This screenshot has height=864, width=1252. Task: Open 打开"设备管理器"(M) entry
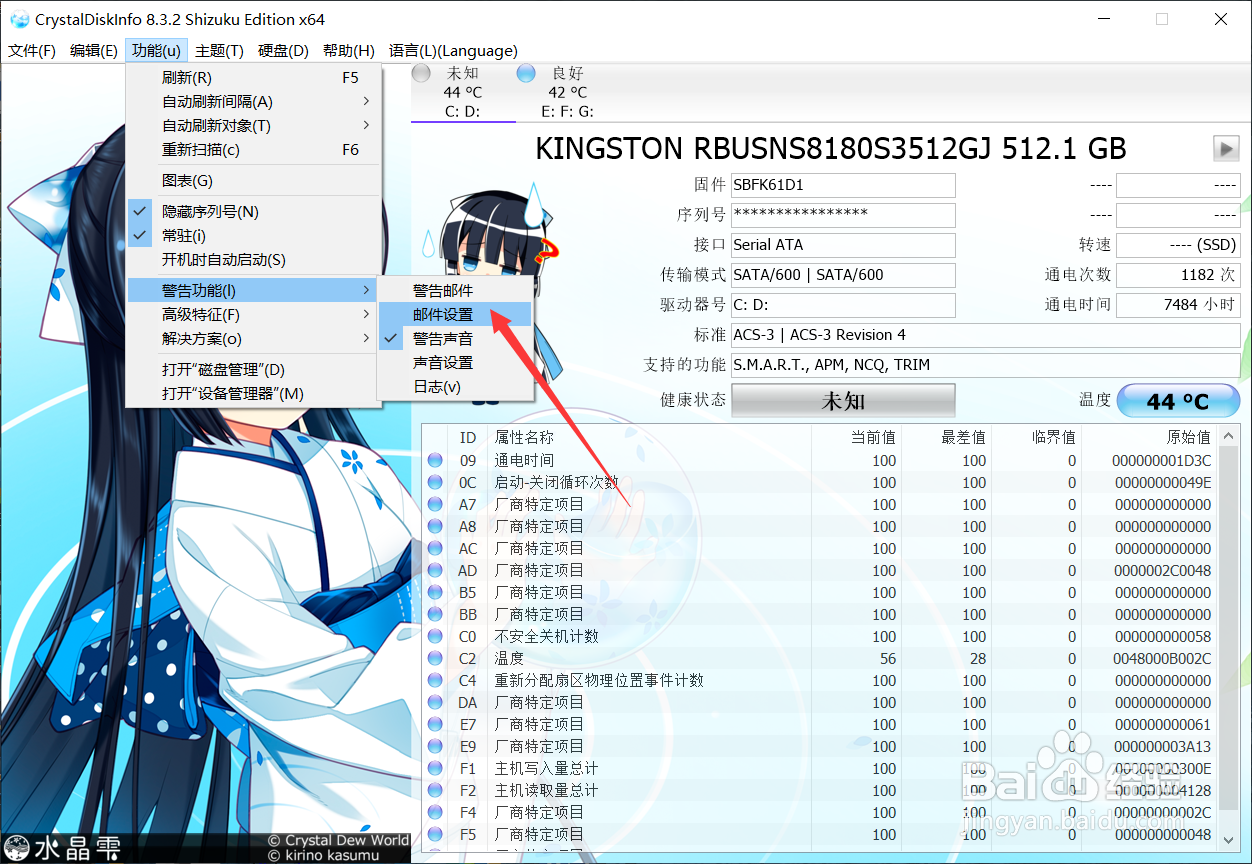pyautogui.click(x=254, y=394)
